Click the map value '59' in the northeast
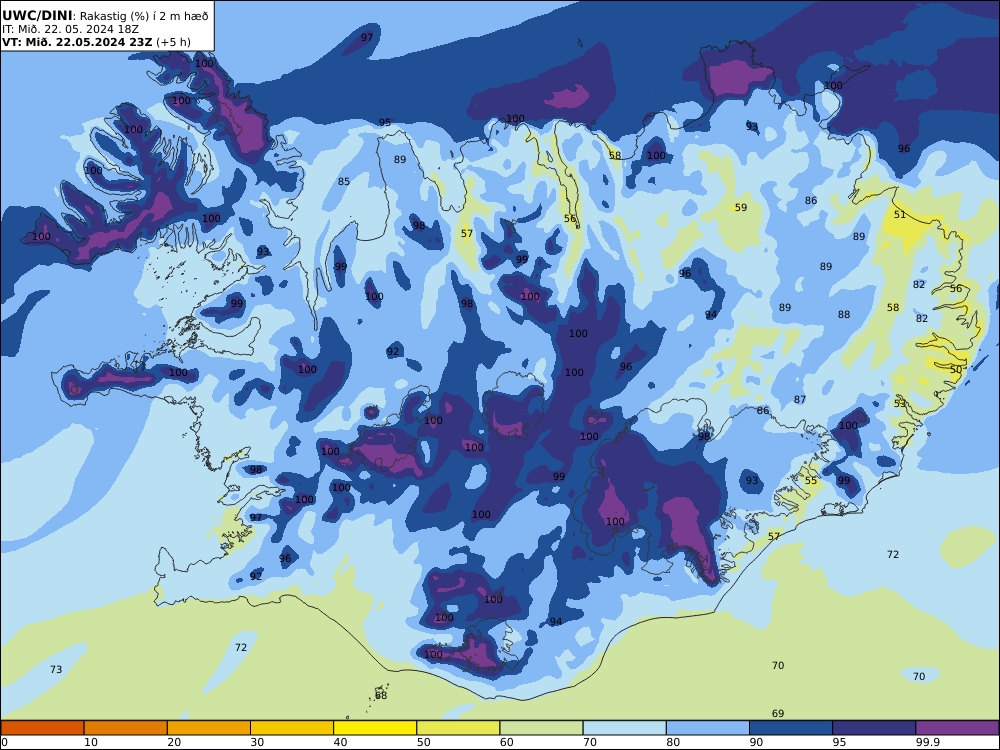 [740, 208]
